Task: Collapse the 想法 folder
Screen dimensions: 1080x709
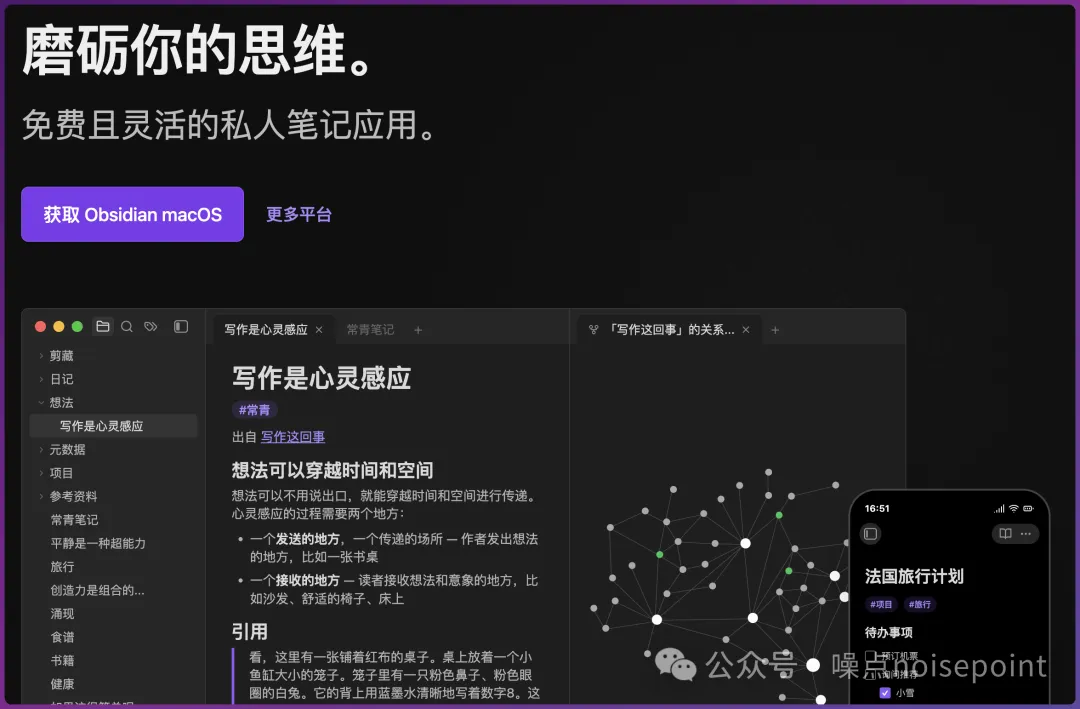Action: tap(41, 402)
